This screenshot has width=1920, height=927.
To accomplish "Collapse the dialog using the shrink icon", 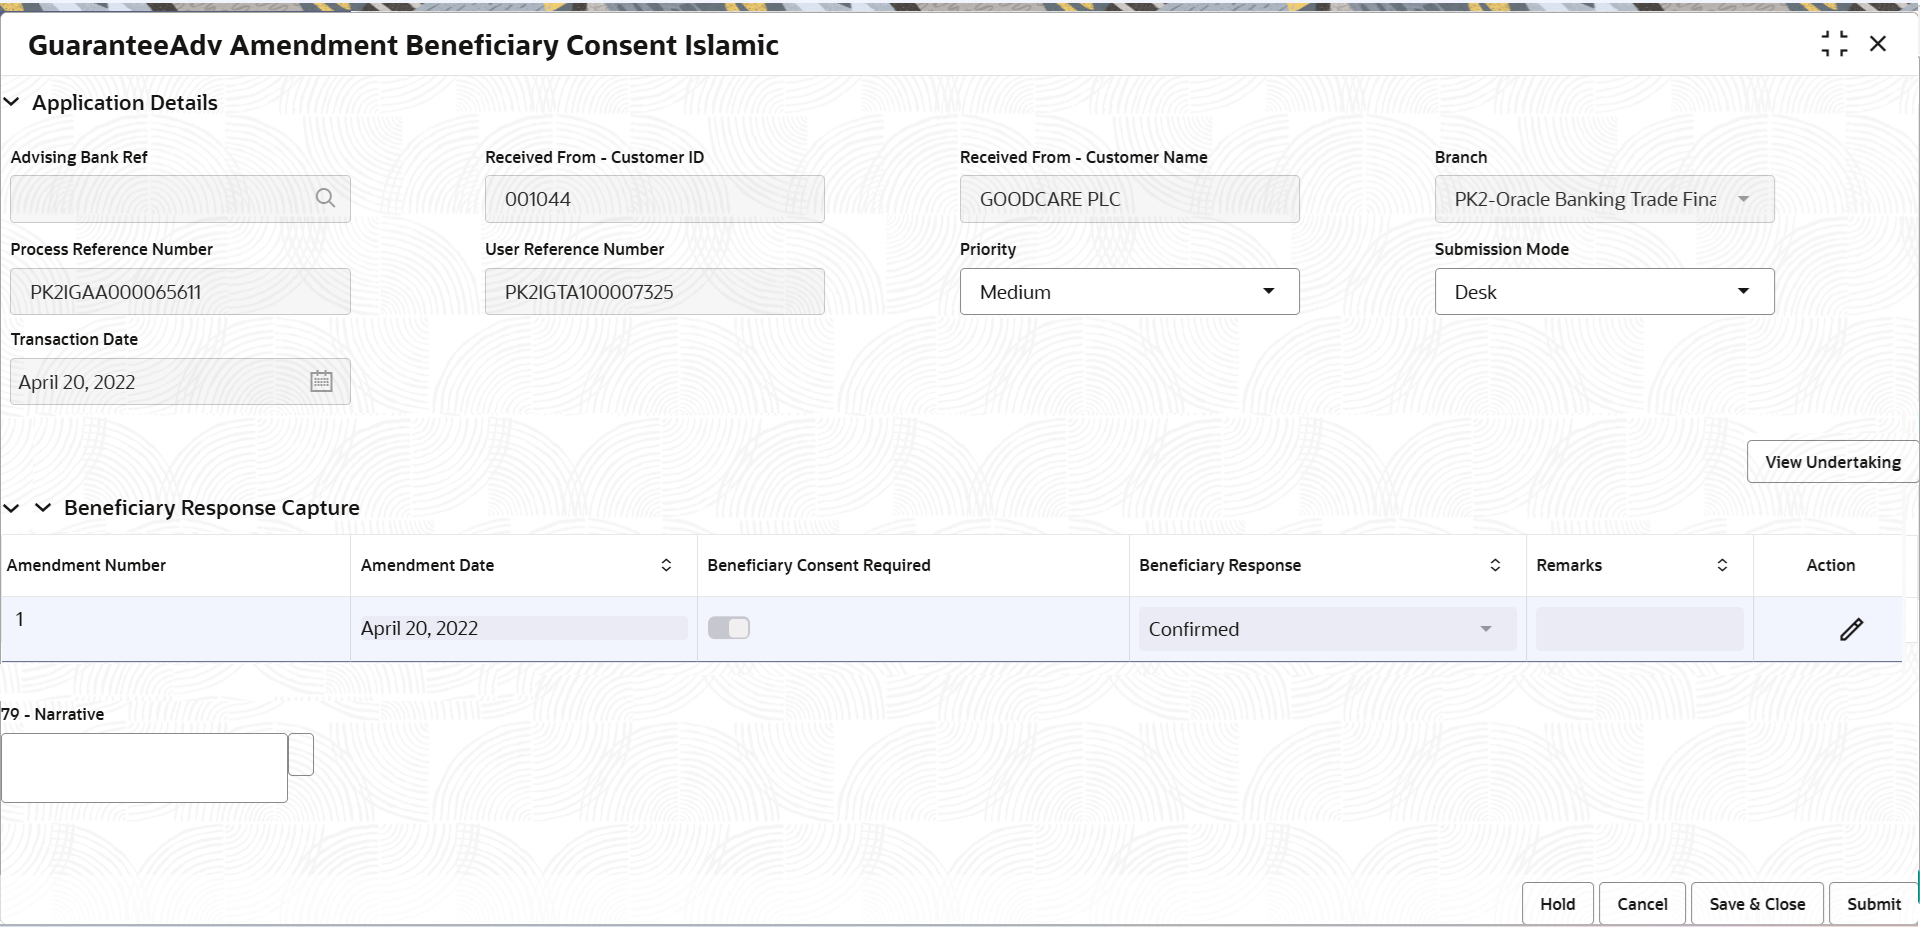I will [1834, 44].
